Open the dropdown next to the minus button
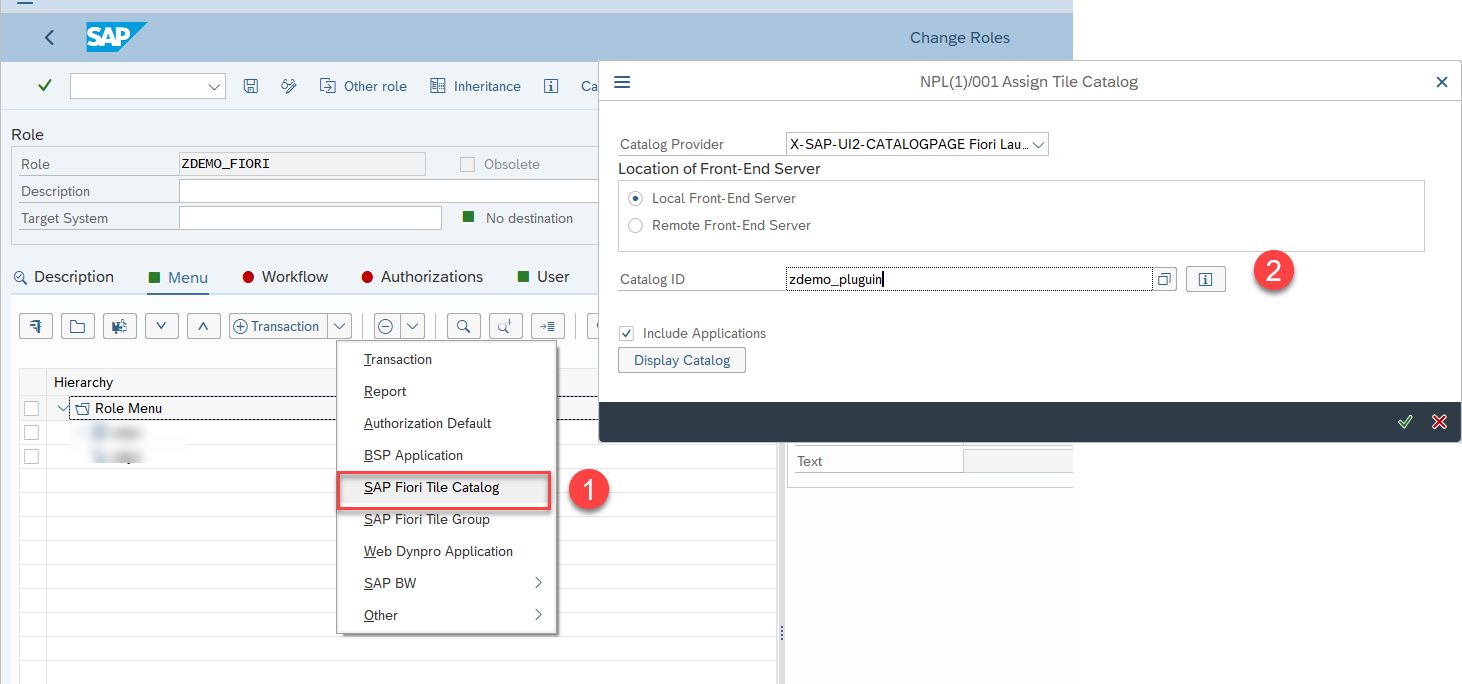The height and width of the screenshot is (684, 1462). pyautogui.click(x=413, y=326)
